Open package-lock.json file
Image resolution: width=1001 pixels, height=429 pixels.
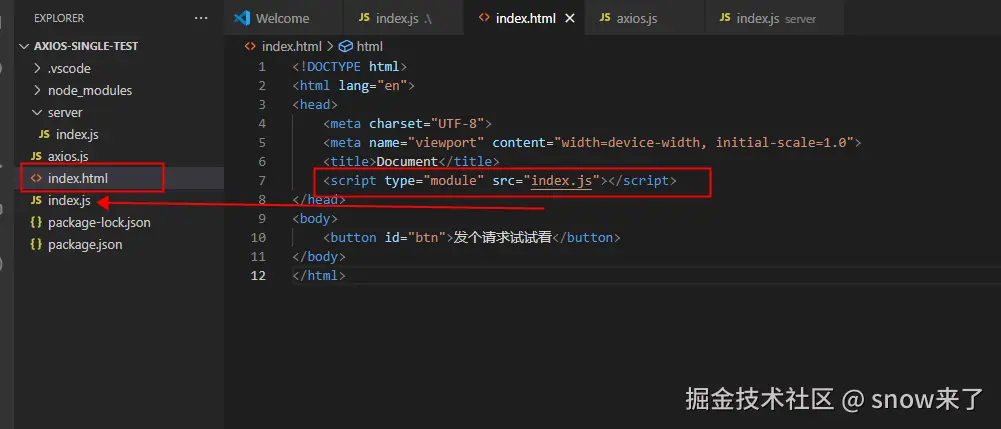(x=99, y=223)
